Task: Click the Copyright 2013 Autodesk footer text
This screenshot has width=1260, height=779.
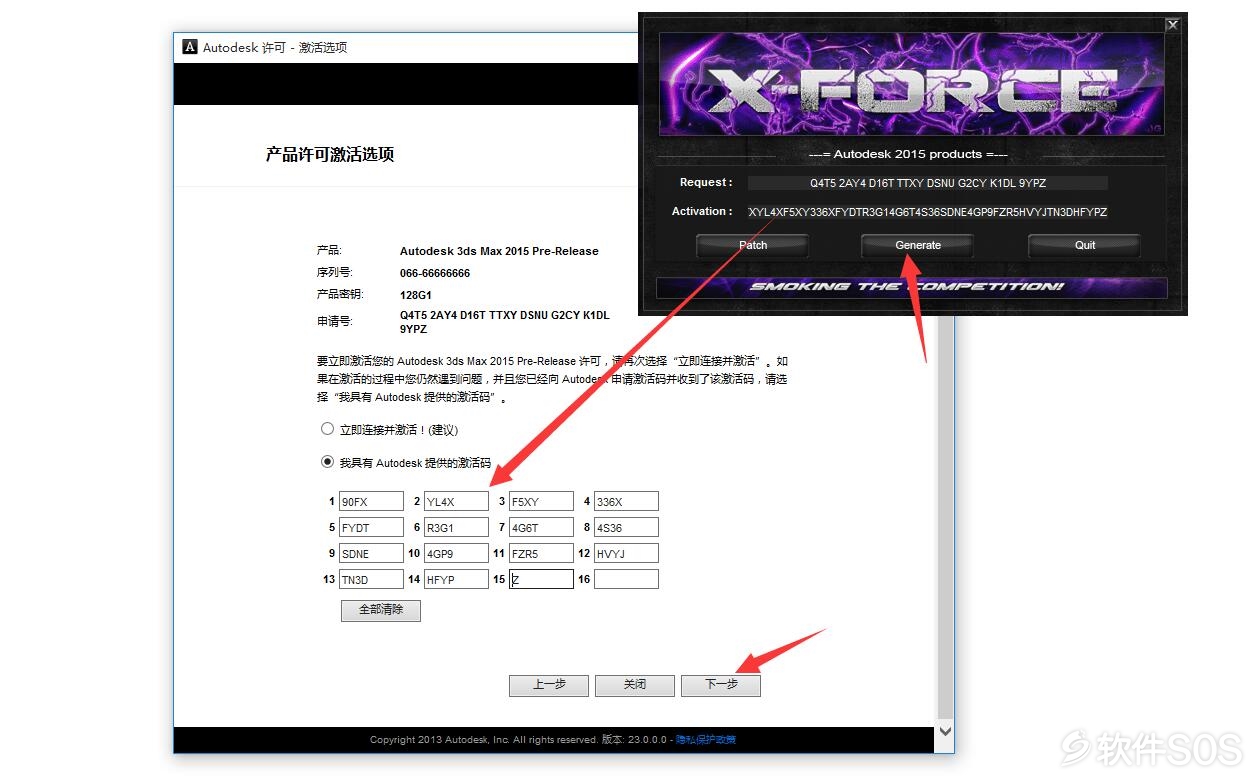Action: point(483,740)
